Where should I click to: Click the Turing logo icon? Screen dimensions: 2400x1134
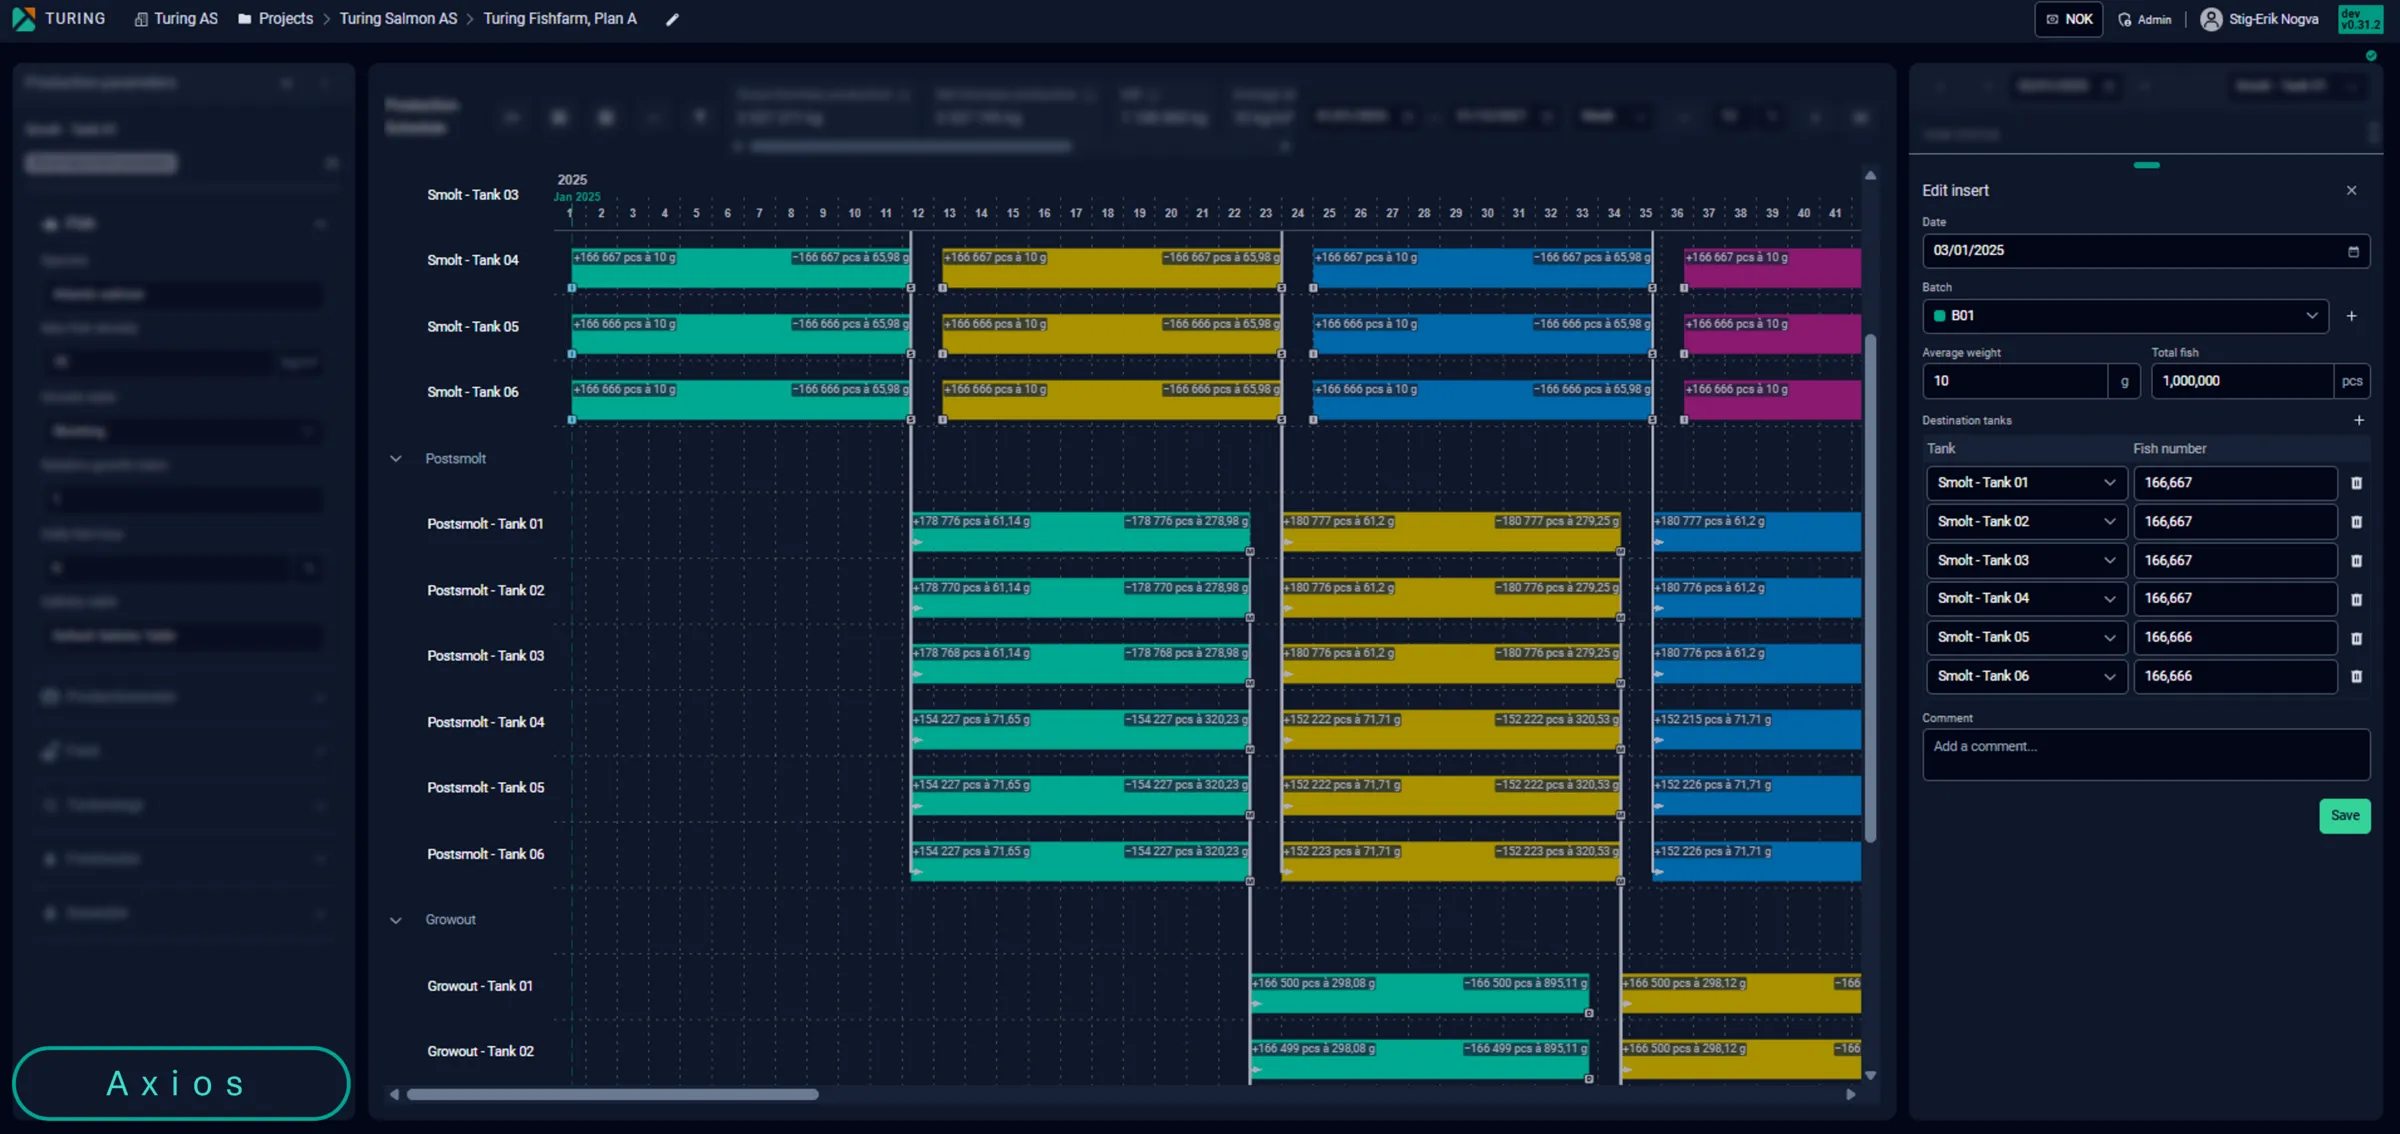(x=23, y=18)
